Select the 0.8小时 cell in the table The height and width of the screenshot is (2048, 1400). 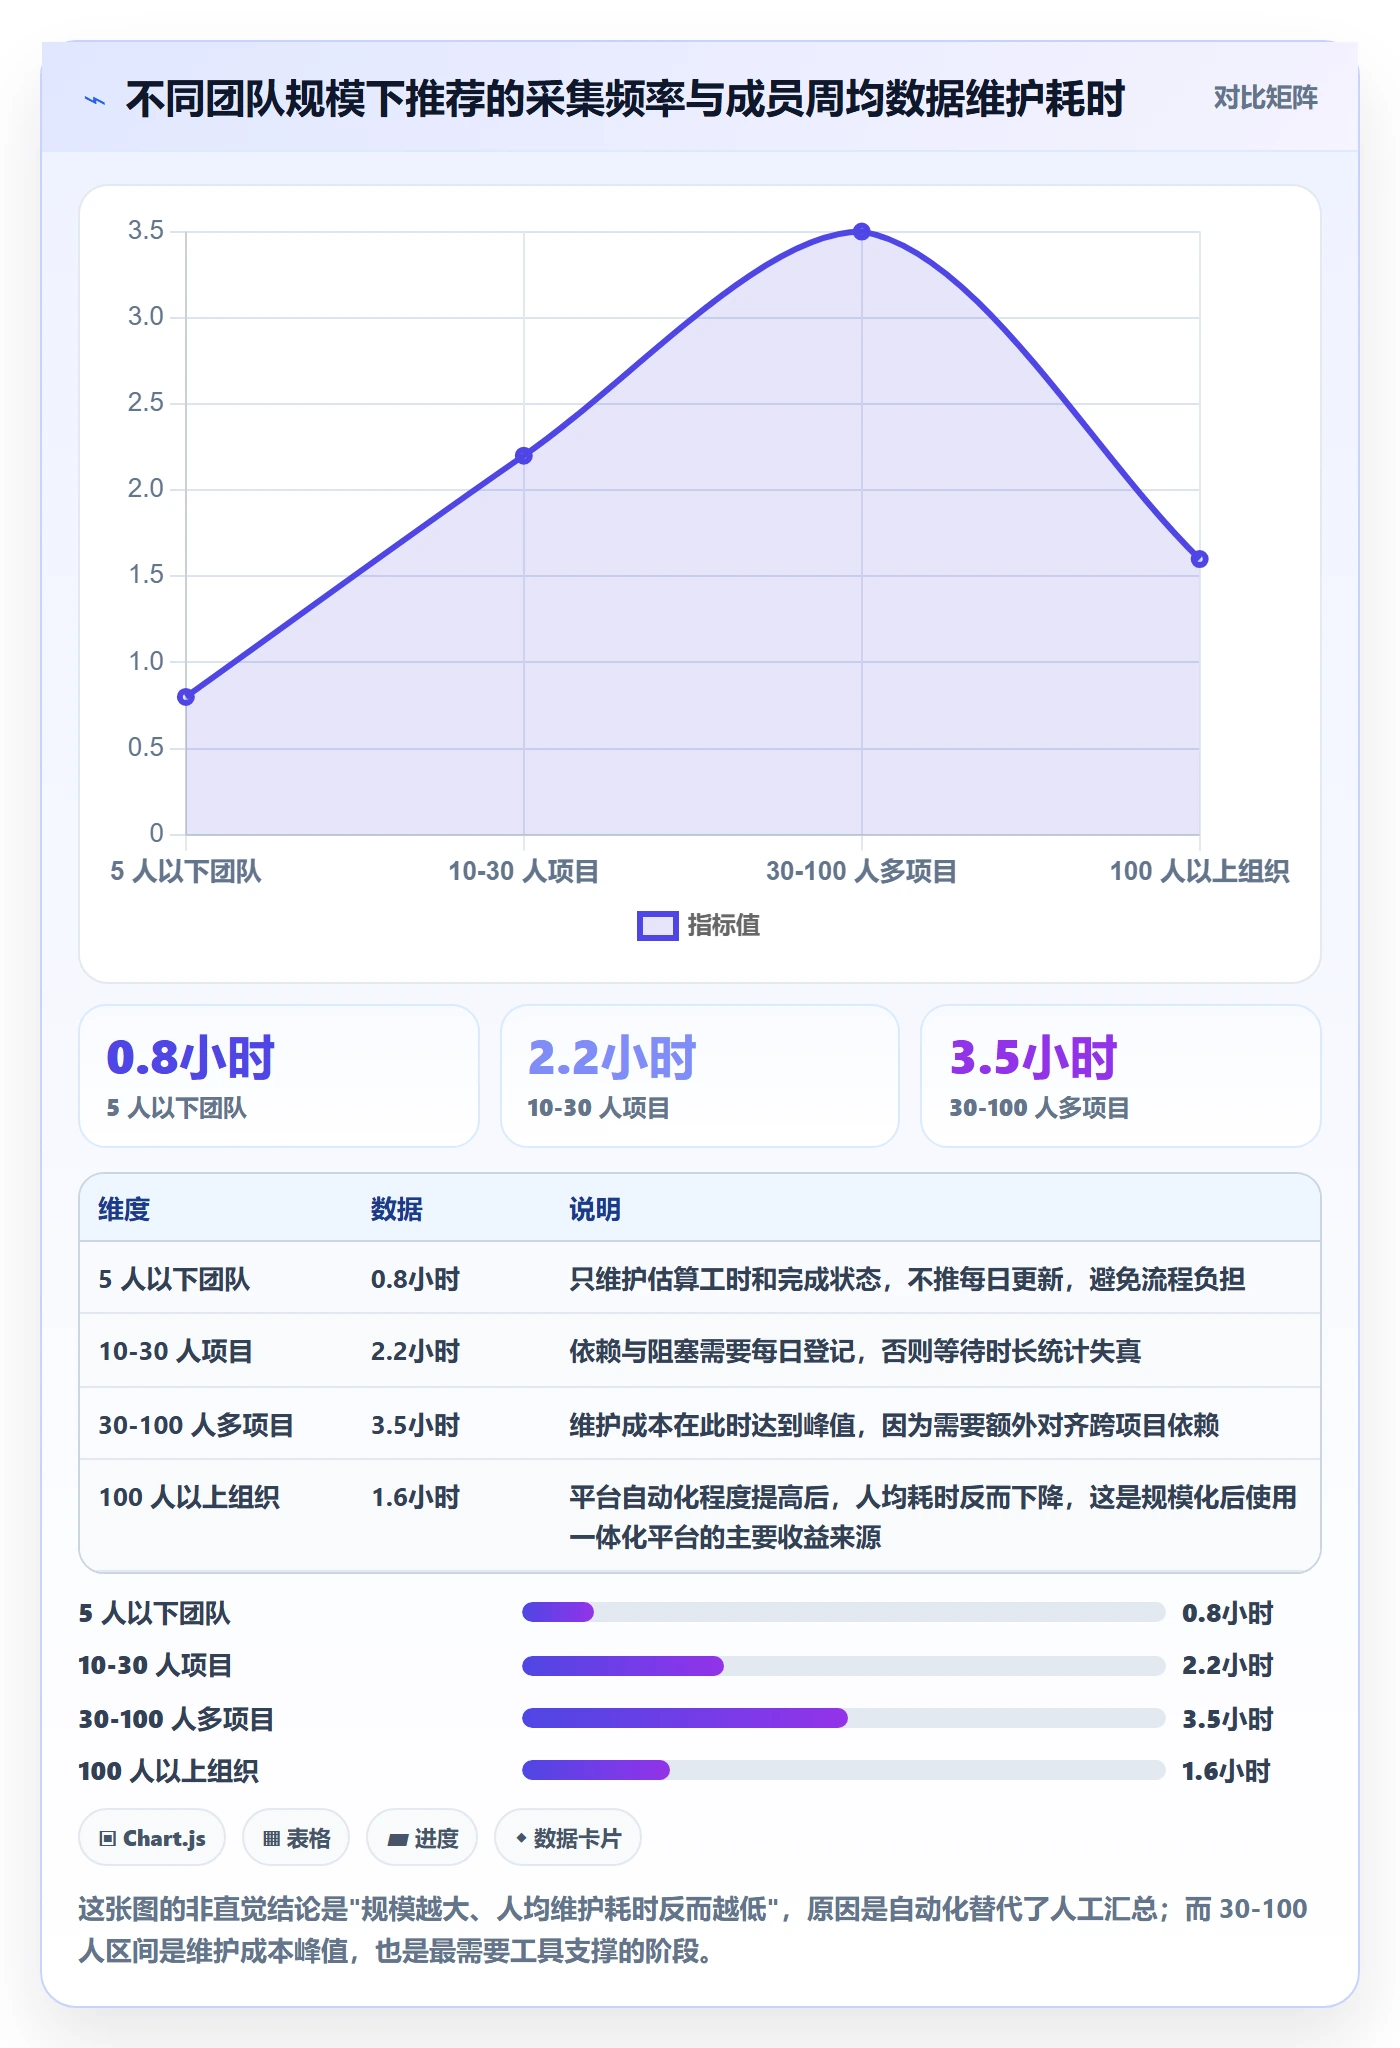coord(415,1279)
